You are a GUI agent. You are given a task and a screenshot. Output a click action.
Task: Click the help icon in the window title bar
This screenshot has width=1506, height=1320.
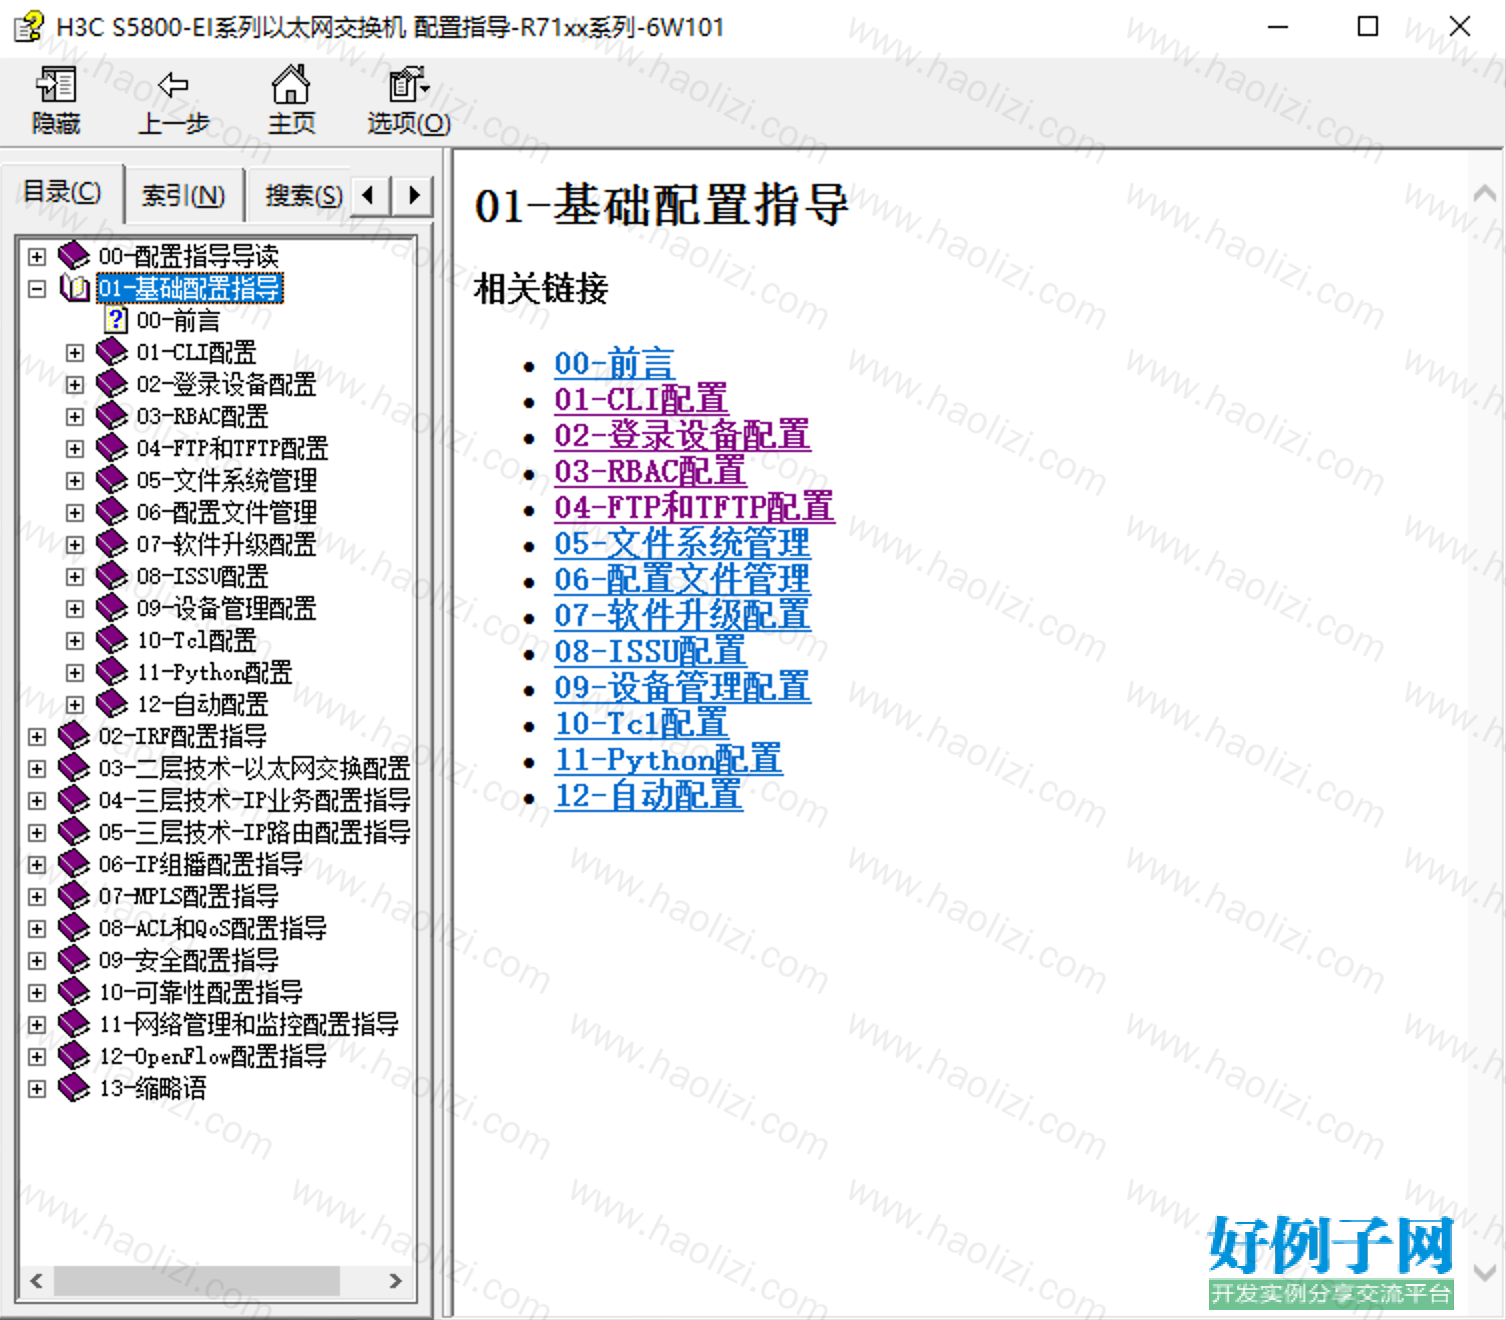coord(29,27)
